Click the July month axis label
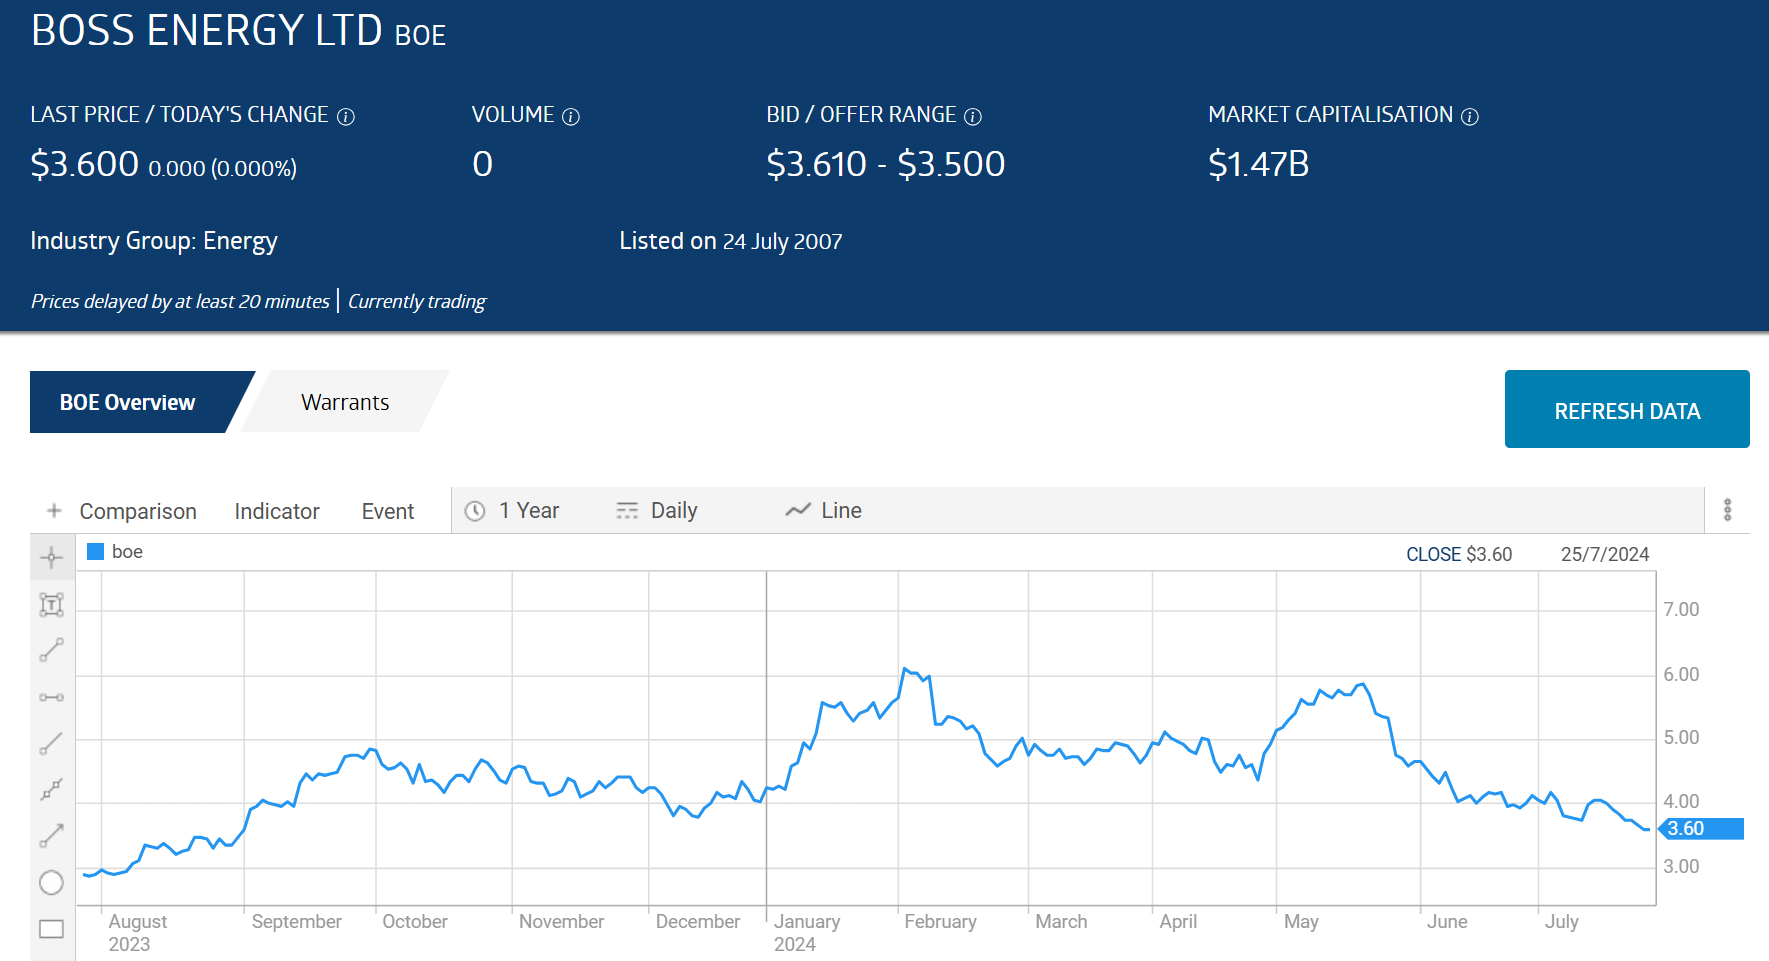Image resolution: width=1769 pixels, height=961 pixels. point(1561,921)
